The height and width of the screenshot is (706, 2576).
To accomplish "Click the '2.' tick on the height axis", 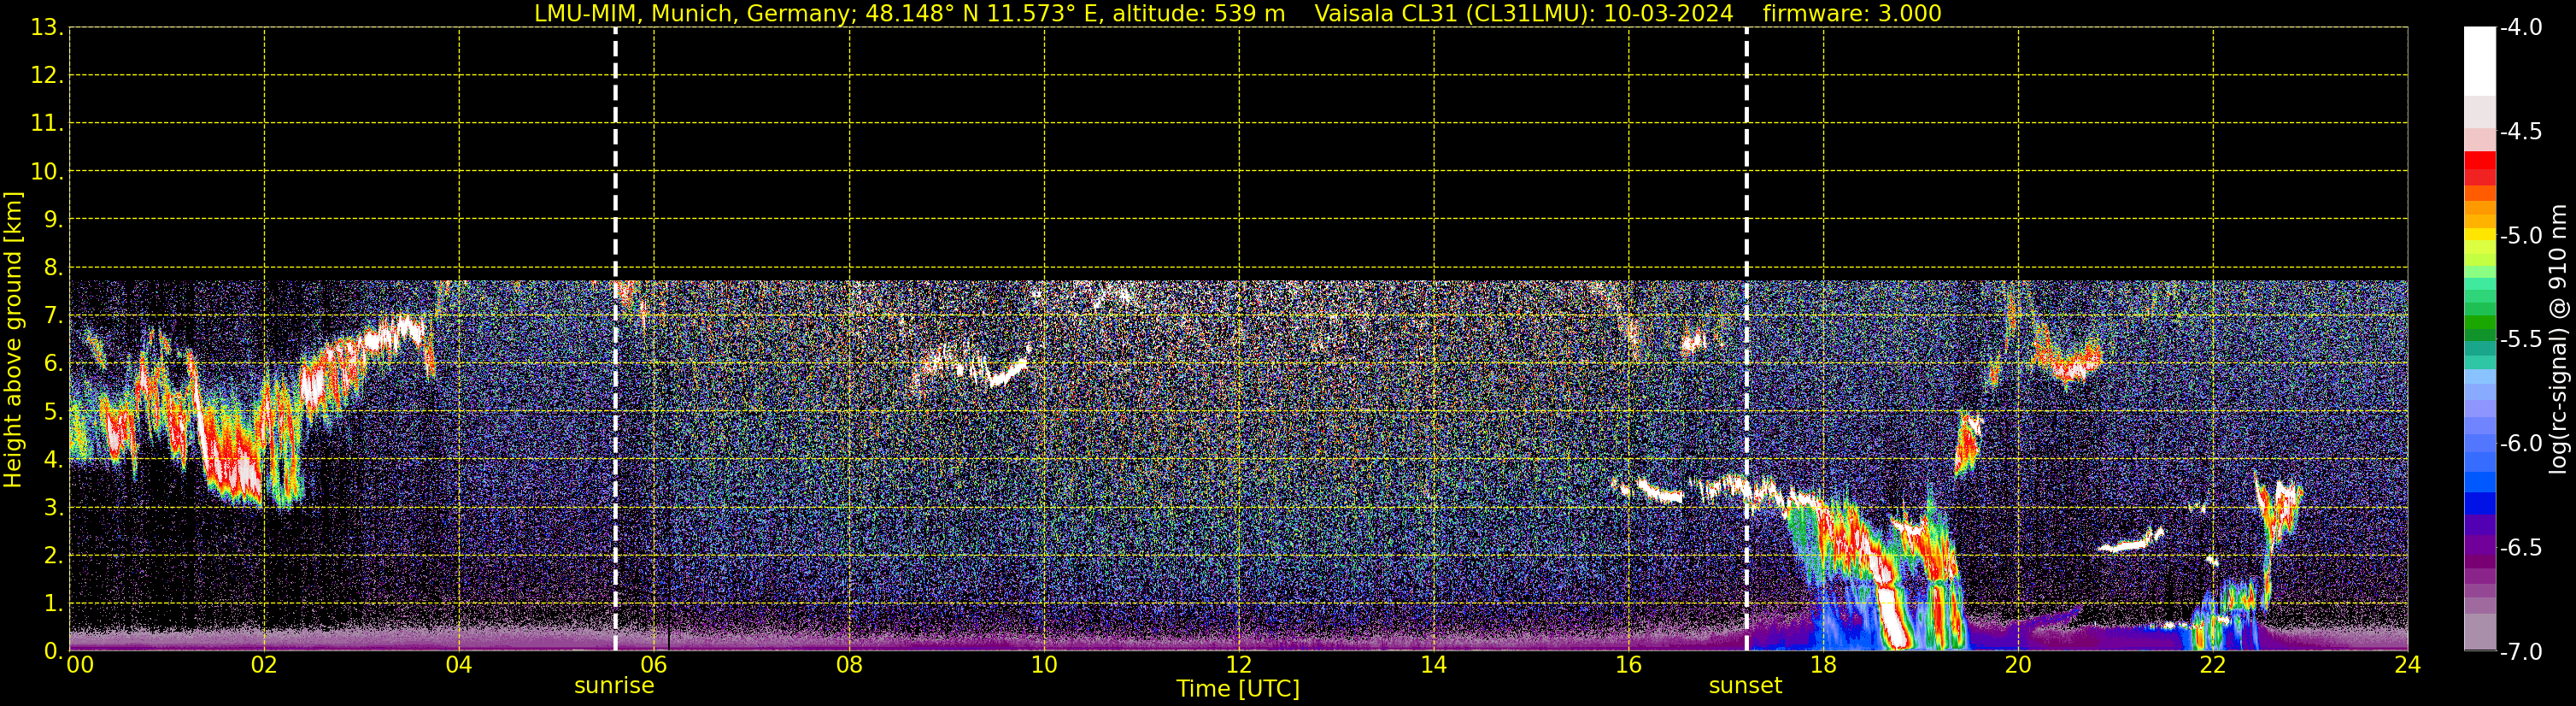I will click(53, 556).
